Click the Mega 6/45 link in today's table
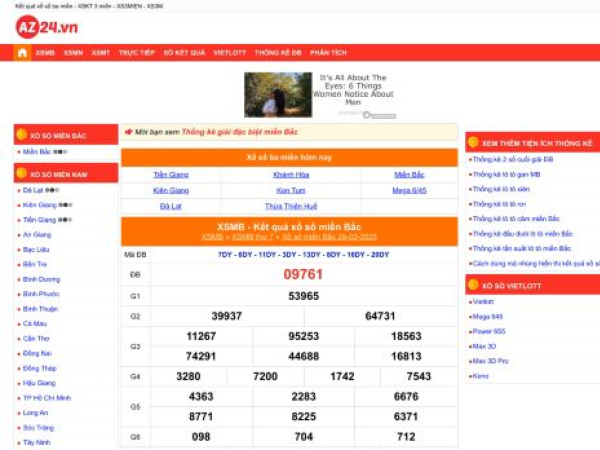The image size is (600, 450). [409, 189]
